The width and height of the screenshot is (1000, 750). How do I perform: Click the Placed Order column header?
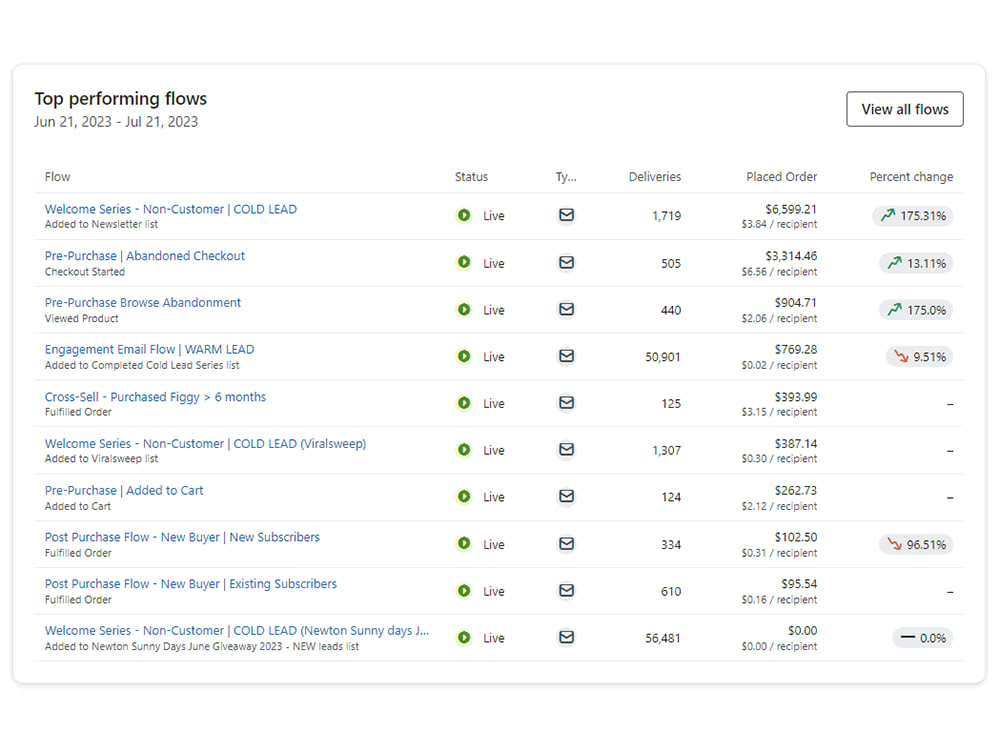(x=781, y=176)
